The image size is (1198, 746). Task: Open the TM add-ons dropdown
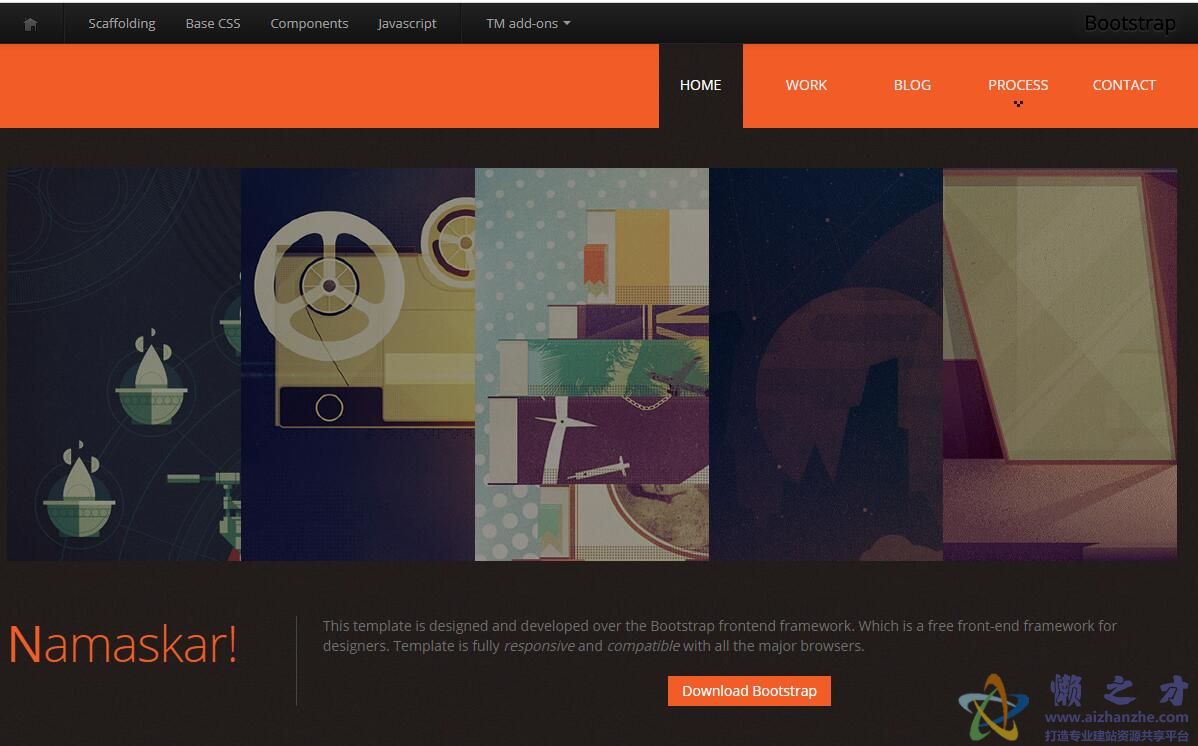[528, 24]
